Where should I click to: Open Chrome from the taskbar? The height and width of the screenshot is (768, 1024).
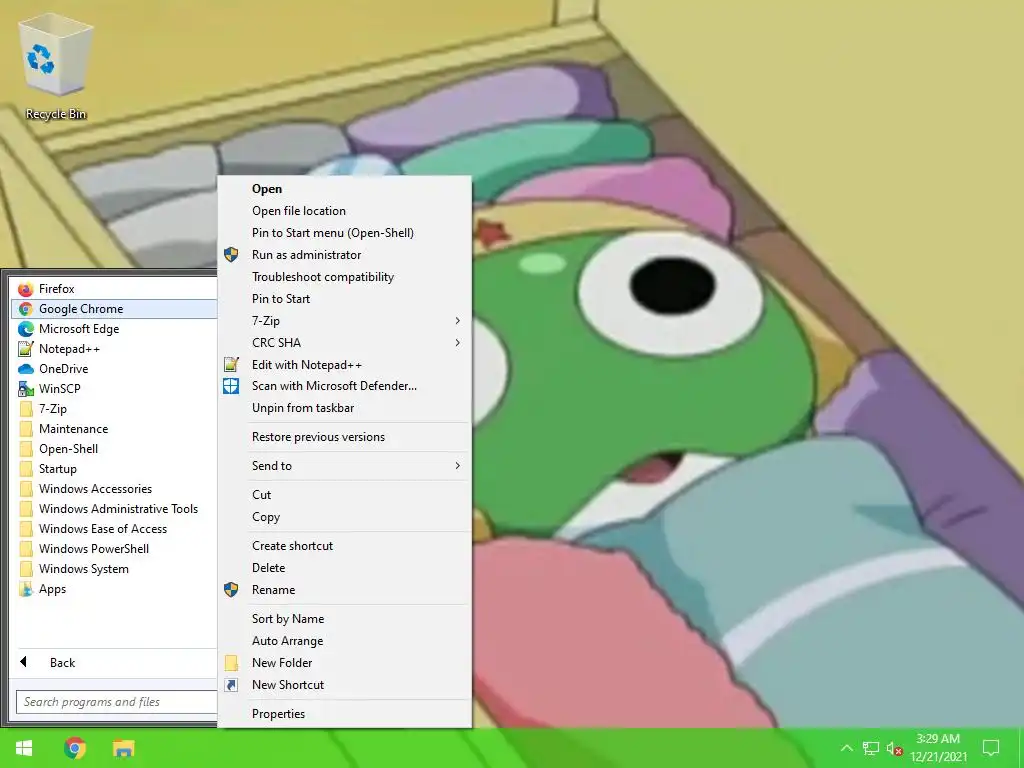[x=74, y=748]
